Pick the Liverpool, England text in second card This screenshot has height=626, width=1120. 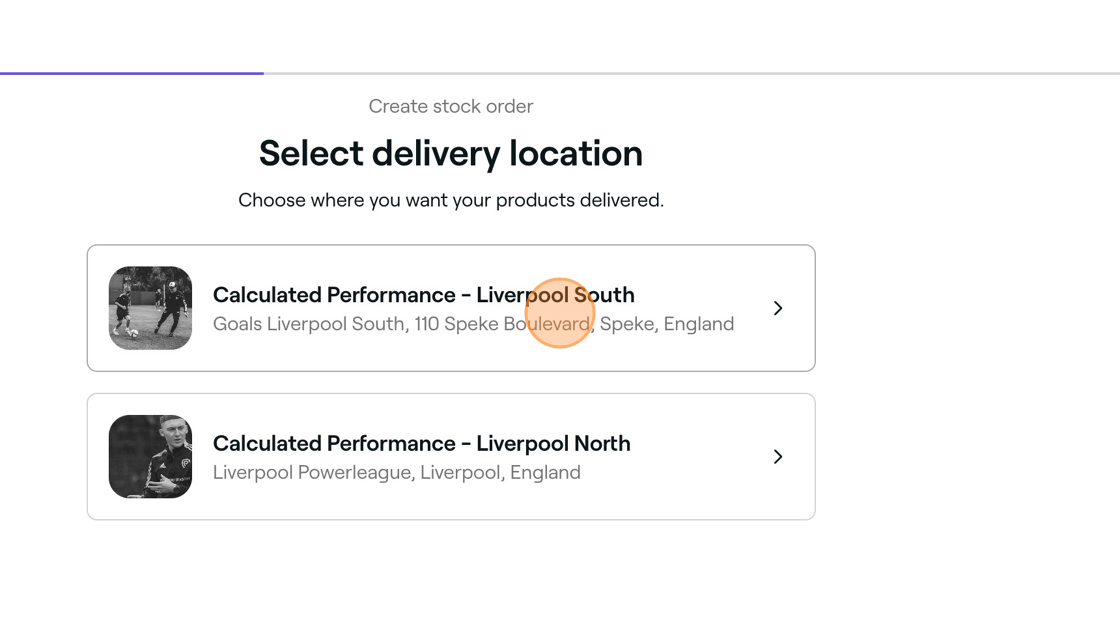[500, 472]
